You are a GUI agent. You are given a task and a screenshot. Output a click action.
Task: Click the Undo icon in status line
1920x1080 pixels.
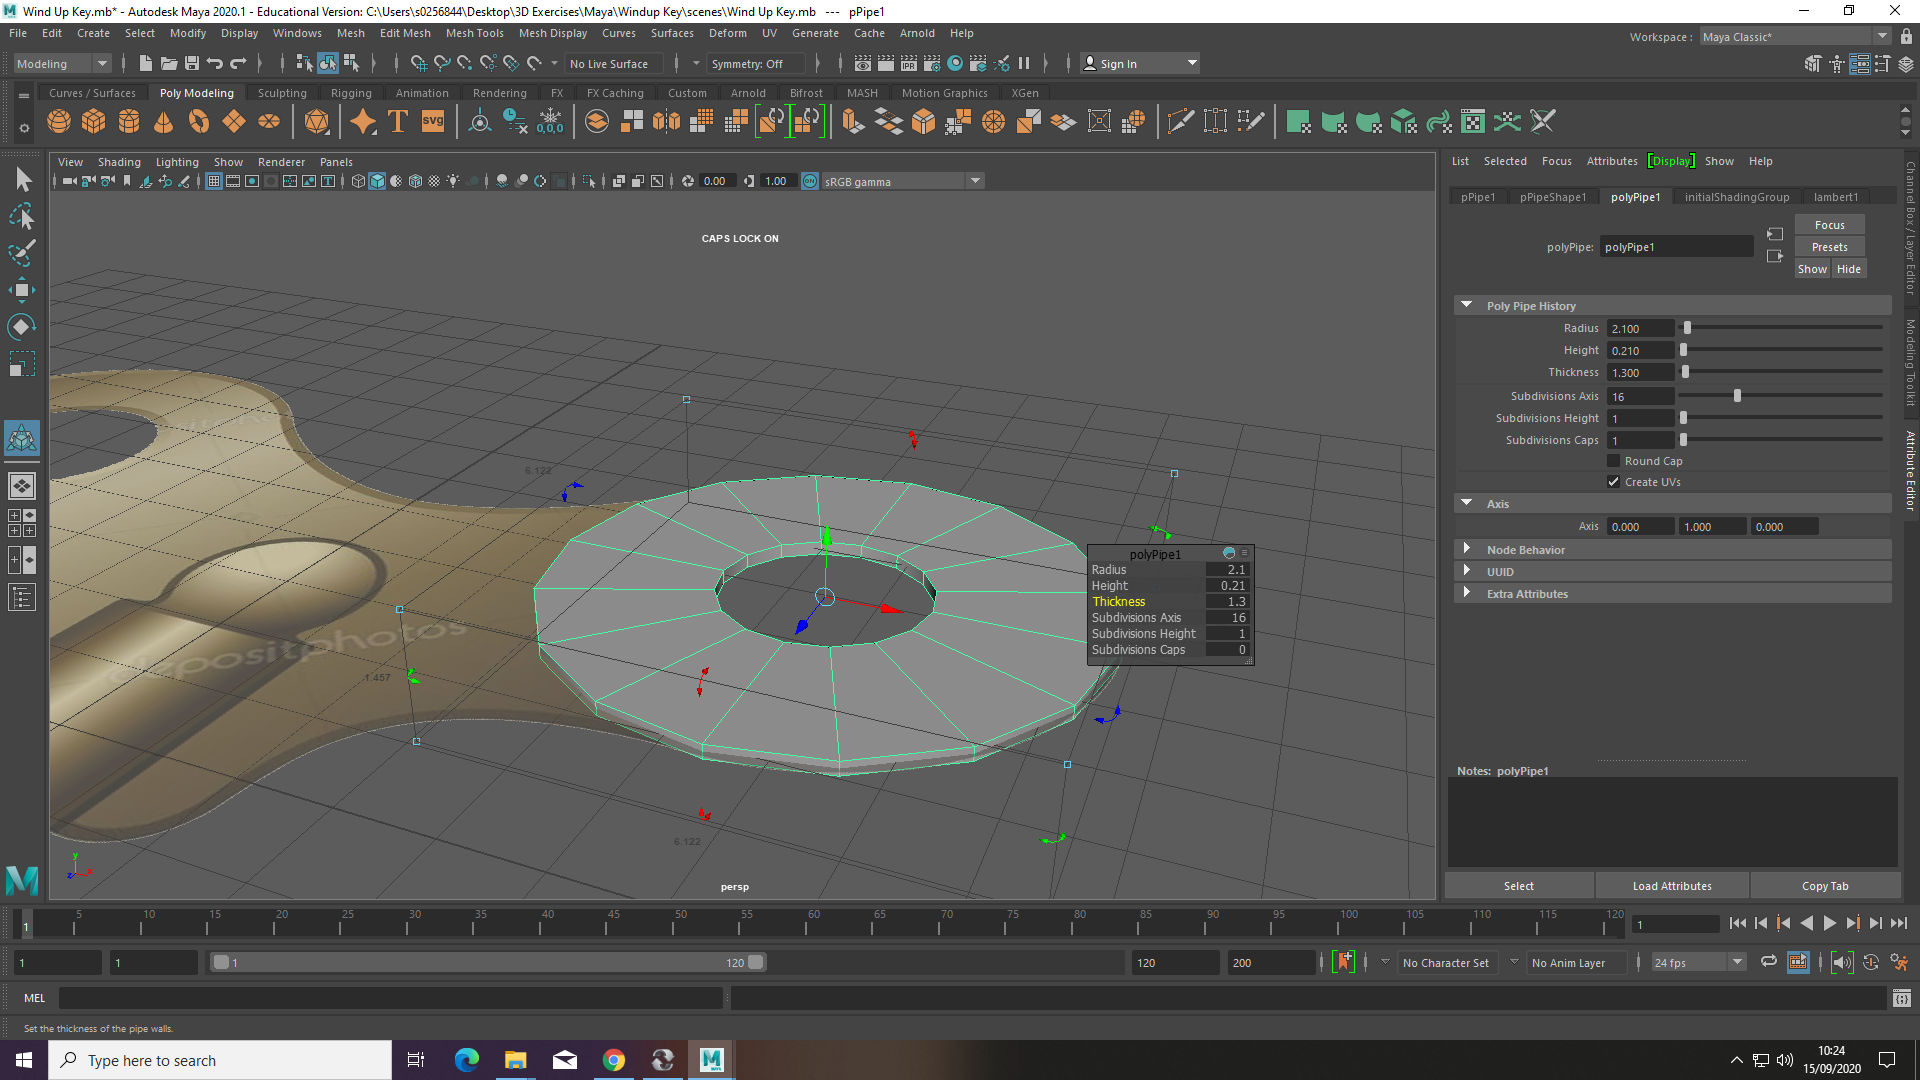tap(215, 63)
